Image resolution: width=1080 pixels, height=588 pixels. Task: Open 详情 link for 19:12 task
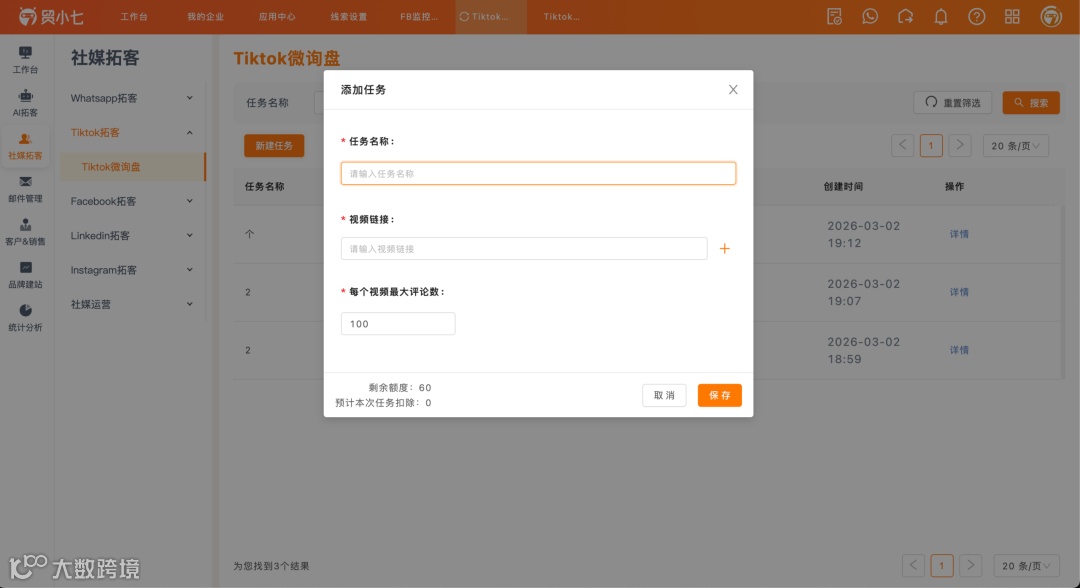(959, 234)
